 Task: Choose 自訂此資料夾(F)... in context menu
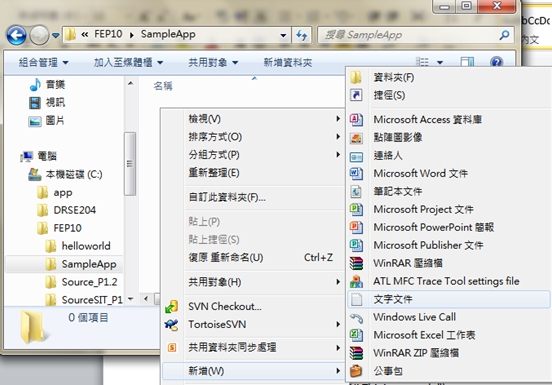click(x=264, y=197)
